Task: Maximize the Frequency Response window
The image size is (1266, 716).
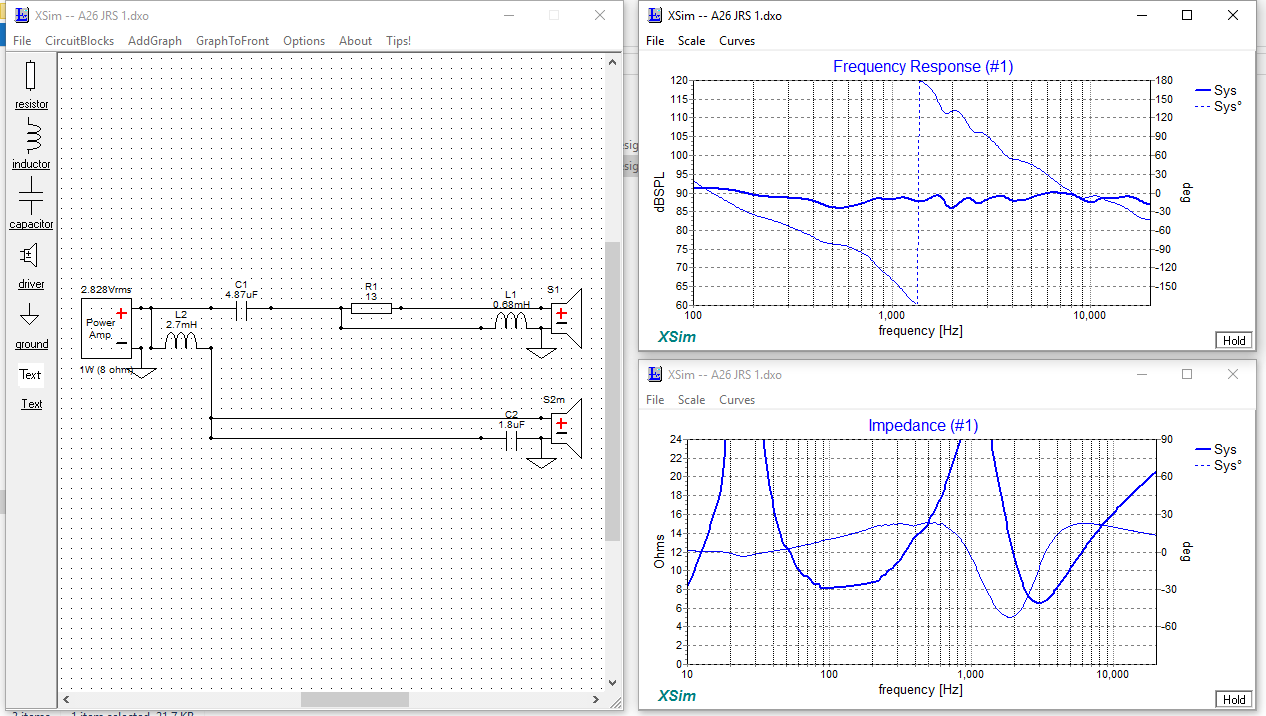Action: [1187, 15]
